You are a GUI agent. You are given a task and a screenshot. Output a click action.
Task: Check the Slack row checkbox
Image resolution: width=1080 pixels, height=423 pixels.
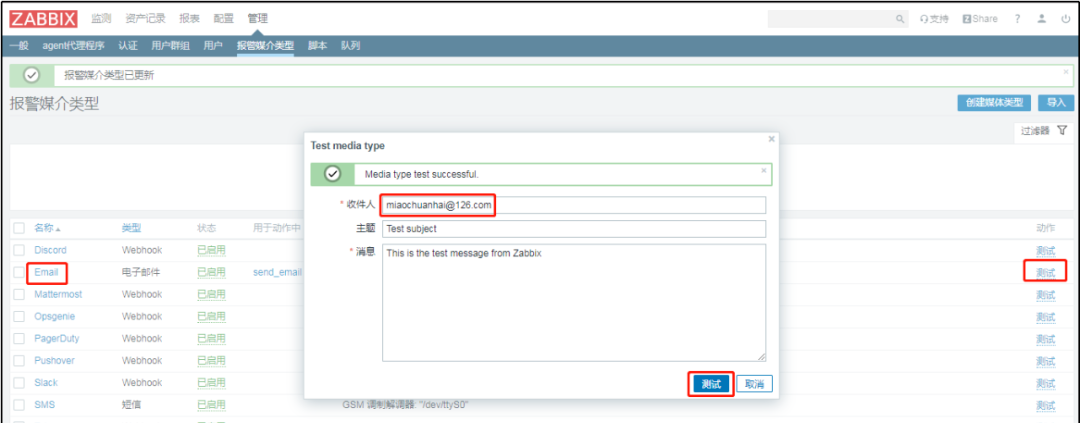click(x=19, y=382)
